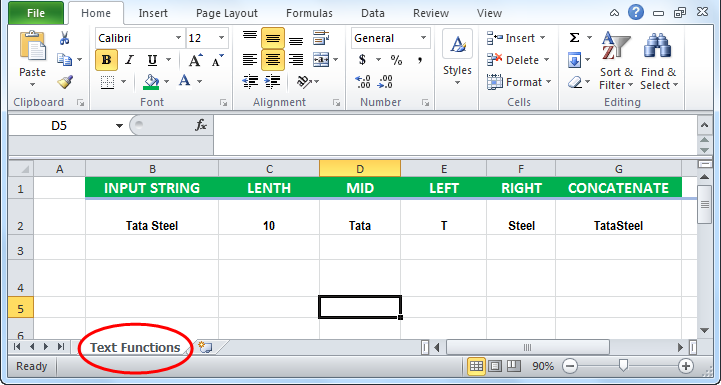The image size is (721, 385).
Task: Click Decrease Decimal icon
Action: pos(385,82)
